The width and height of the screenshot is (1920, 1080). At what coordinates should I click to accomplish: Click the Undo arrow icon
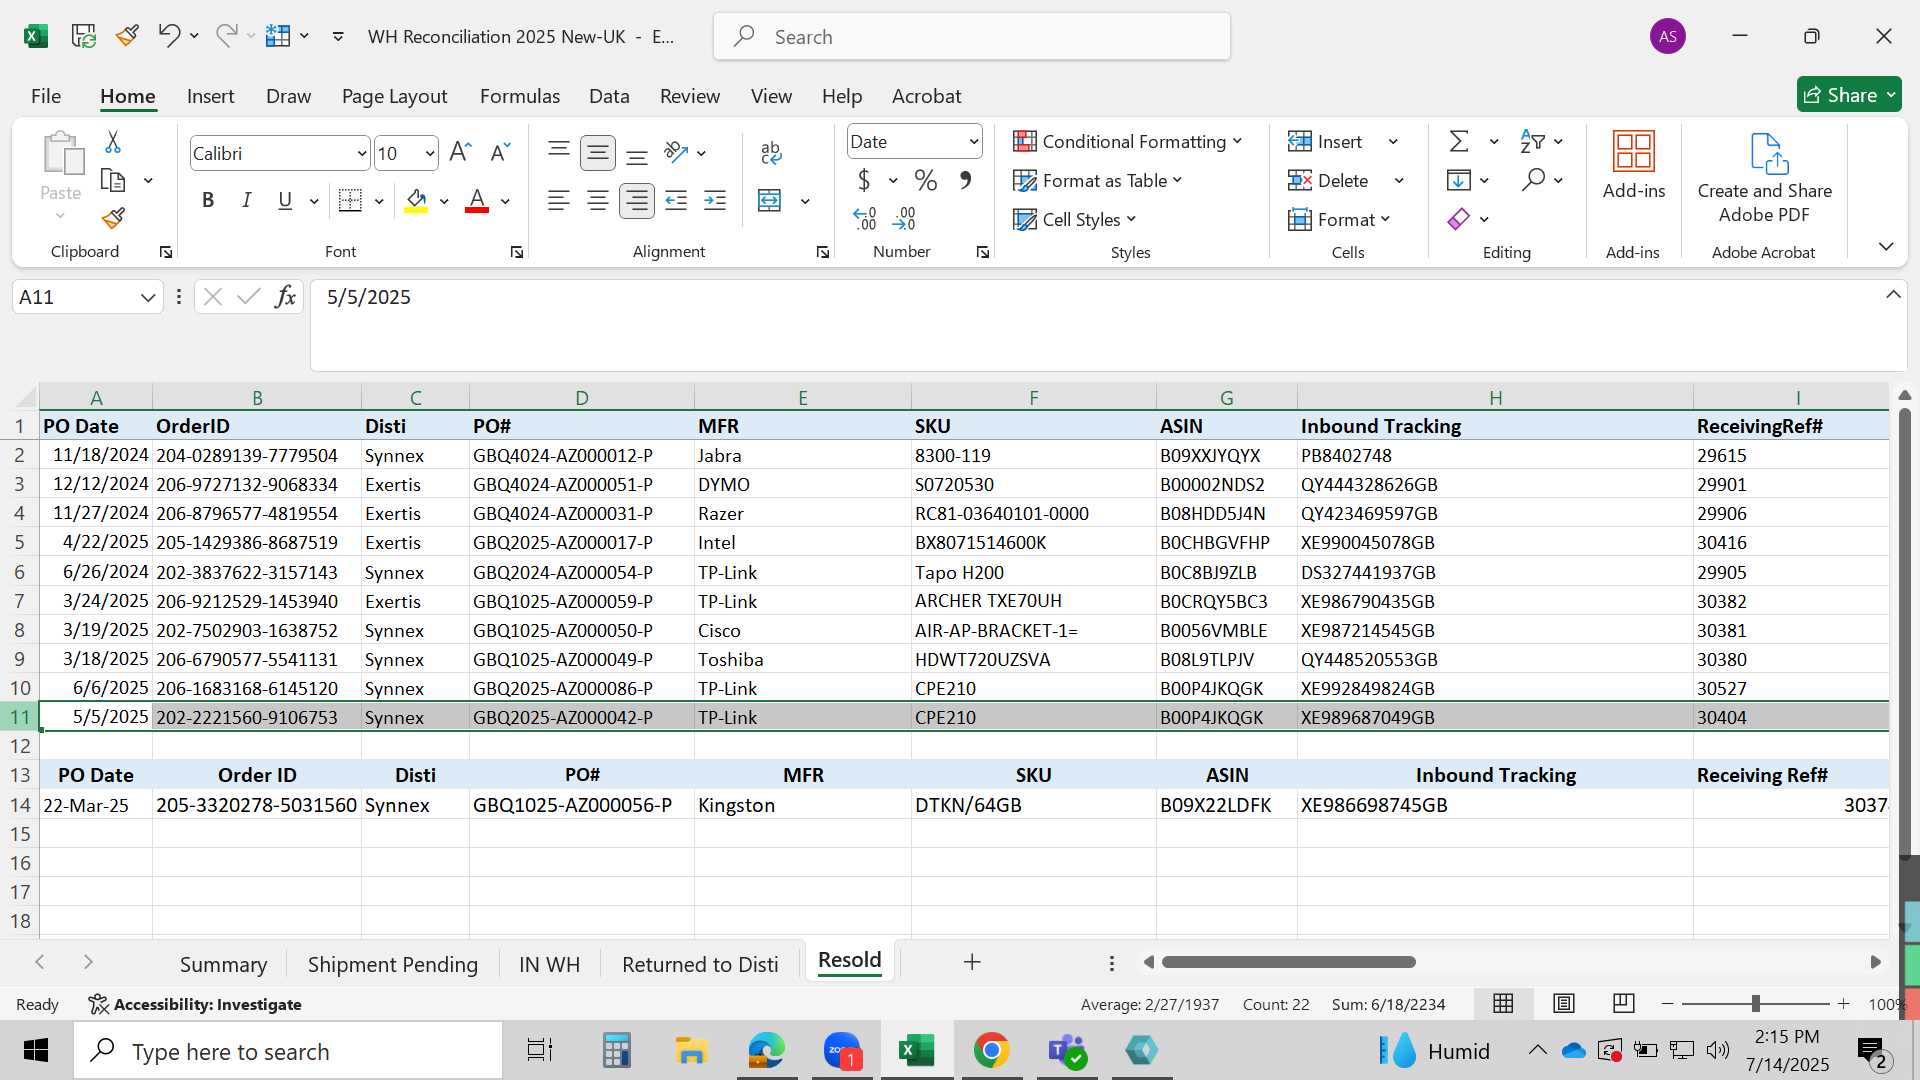click(168, 36)
